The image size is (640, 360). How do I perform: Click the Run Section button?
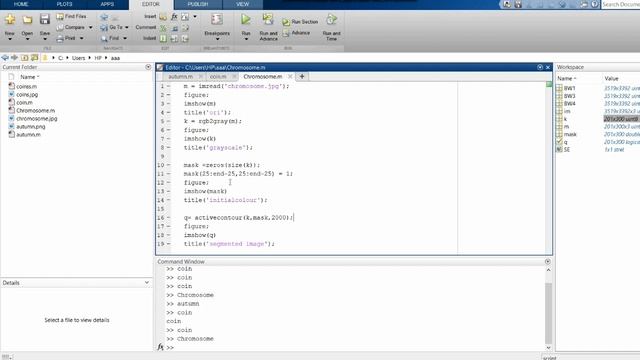click(x=300, y=22)
